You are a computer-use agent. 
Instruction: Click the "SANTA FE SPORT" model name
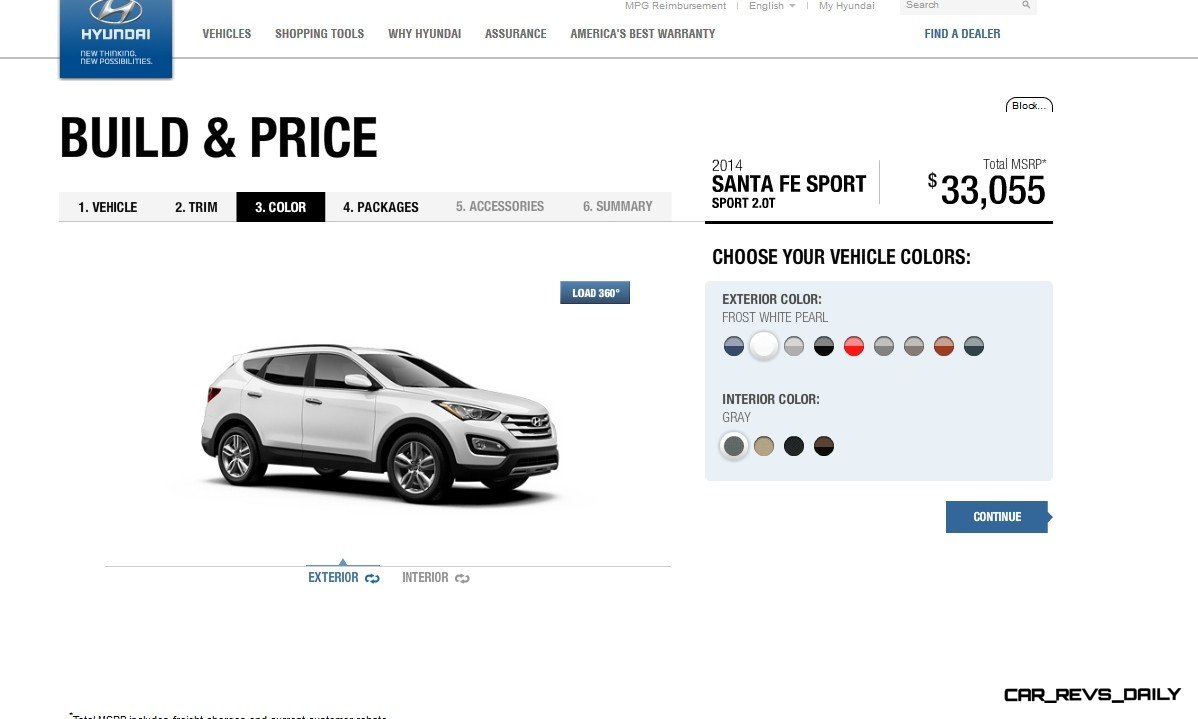(x=788, y=184)
